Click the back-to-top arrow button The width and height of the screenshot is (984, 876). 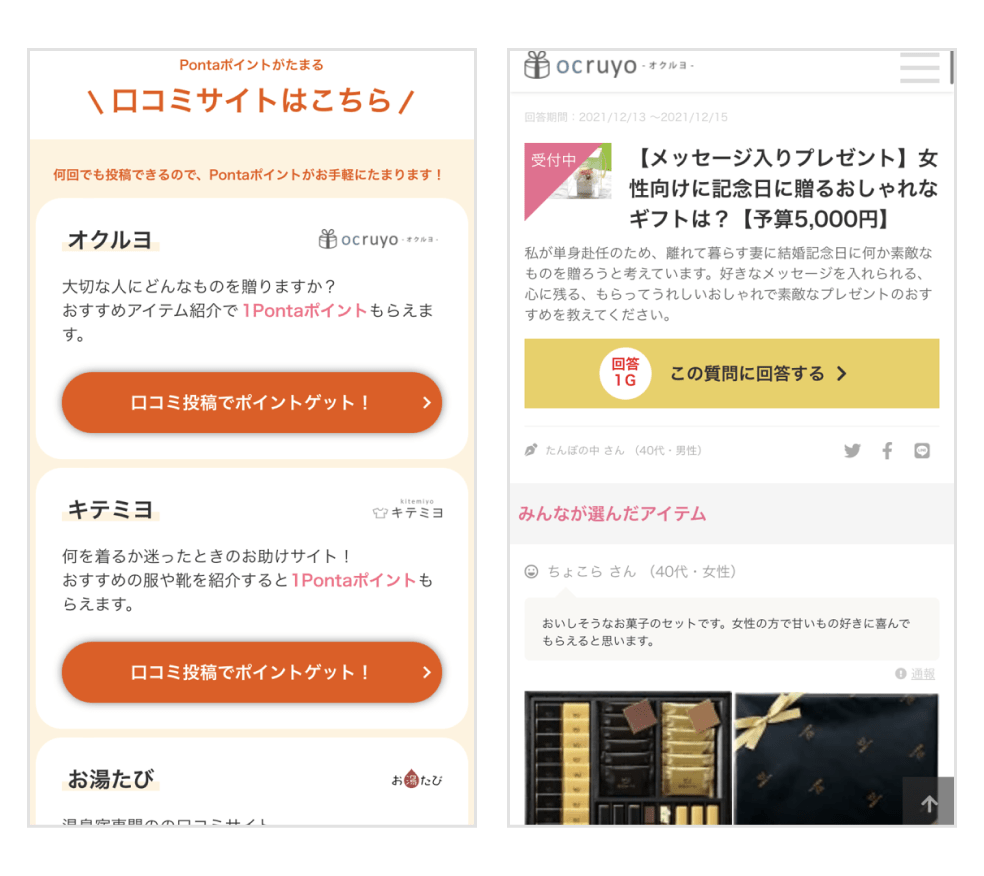pos(929,802)
